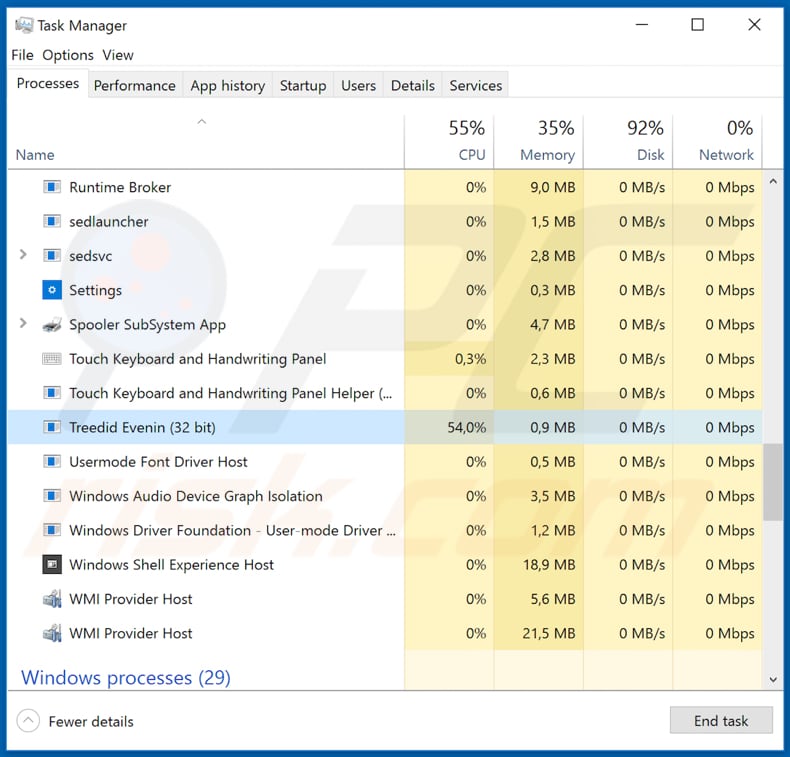Screen dimensions: 790x757
Task: Click the Settings gear process icon
Action: coord(52,290)
